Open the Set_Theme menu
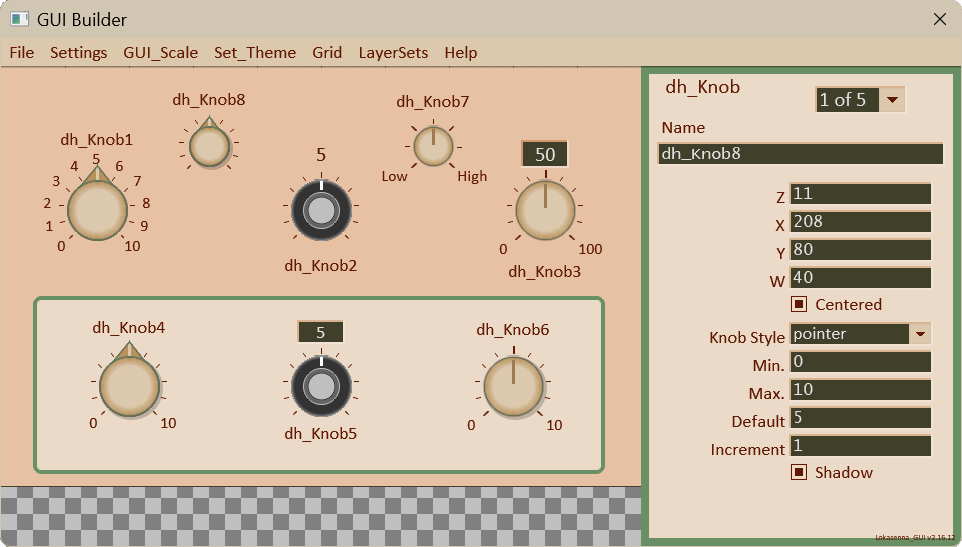 click(x=255, y=53)
